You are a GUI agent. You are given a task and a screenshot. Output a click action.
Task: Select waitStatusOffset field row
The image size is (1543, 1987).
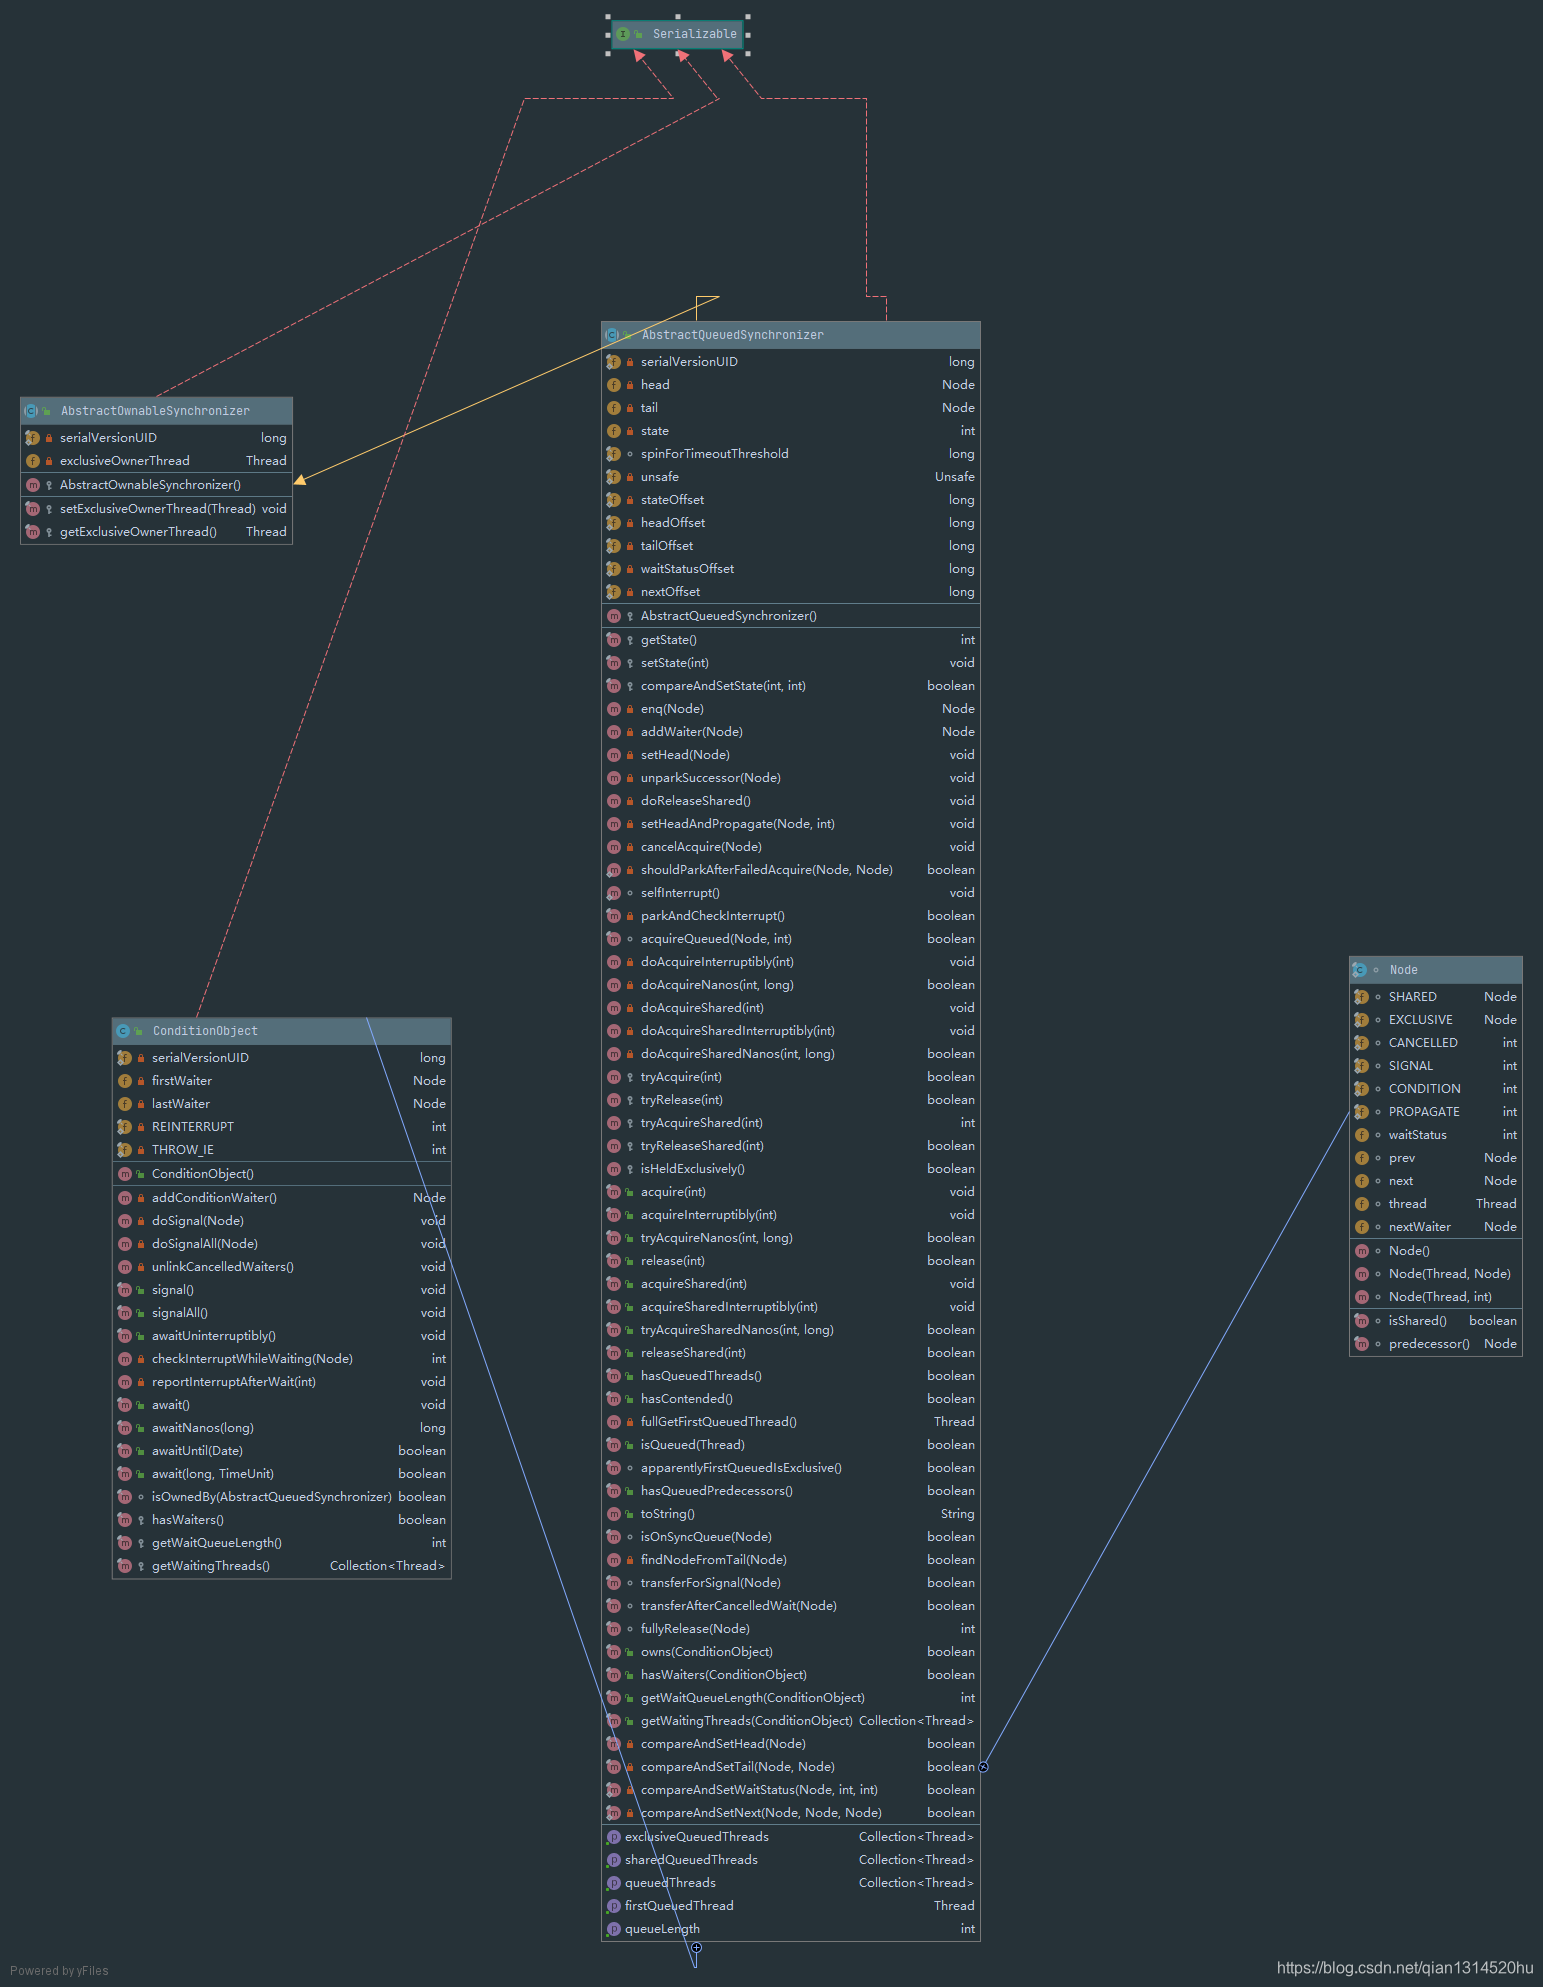790,569
